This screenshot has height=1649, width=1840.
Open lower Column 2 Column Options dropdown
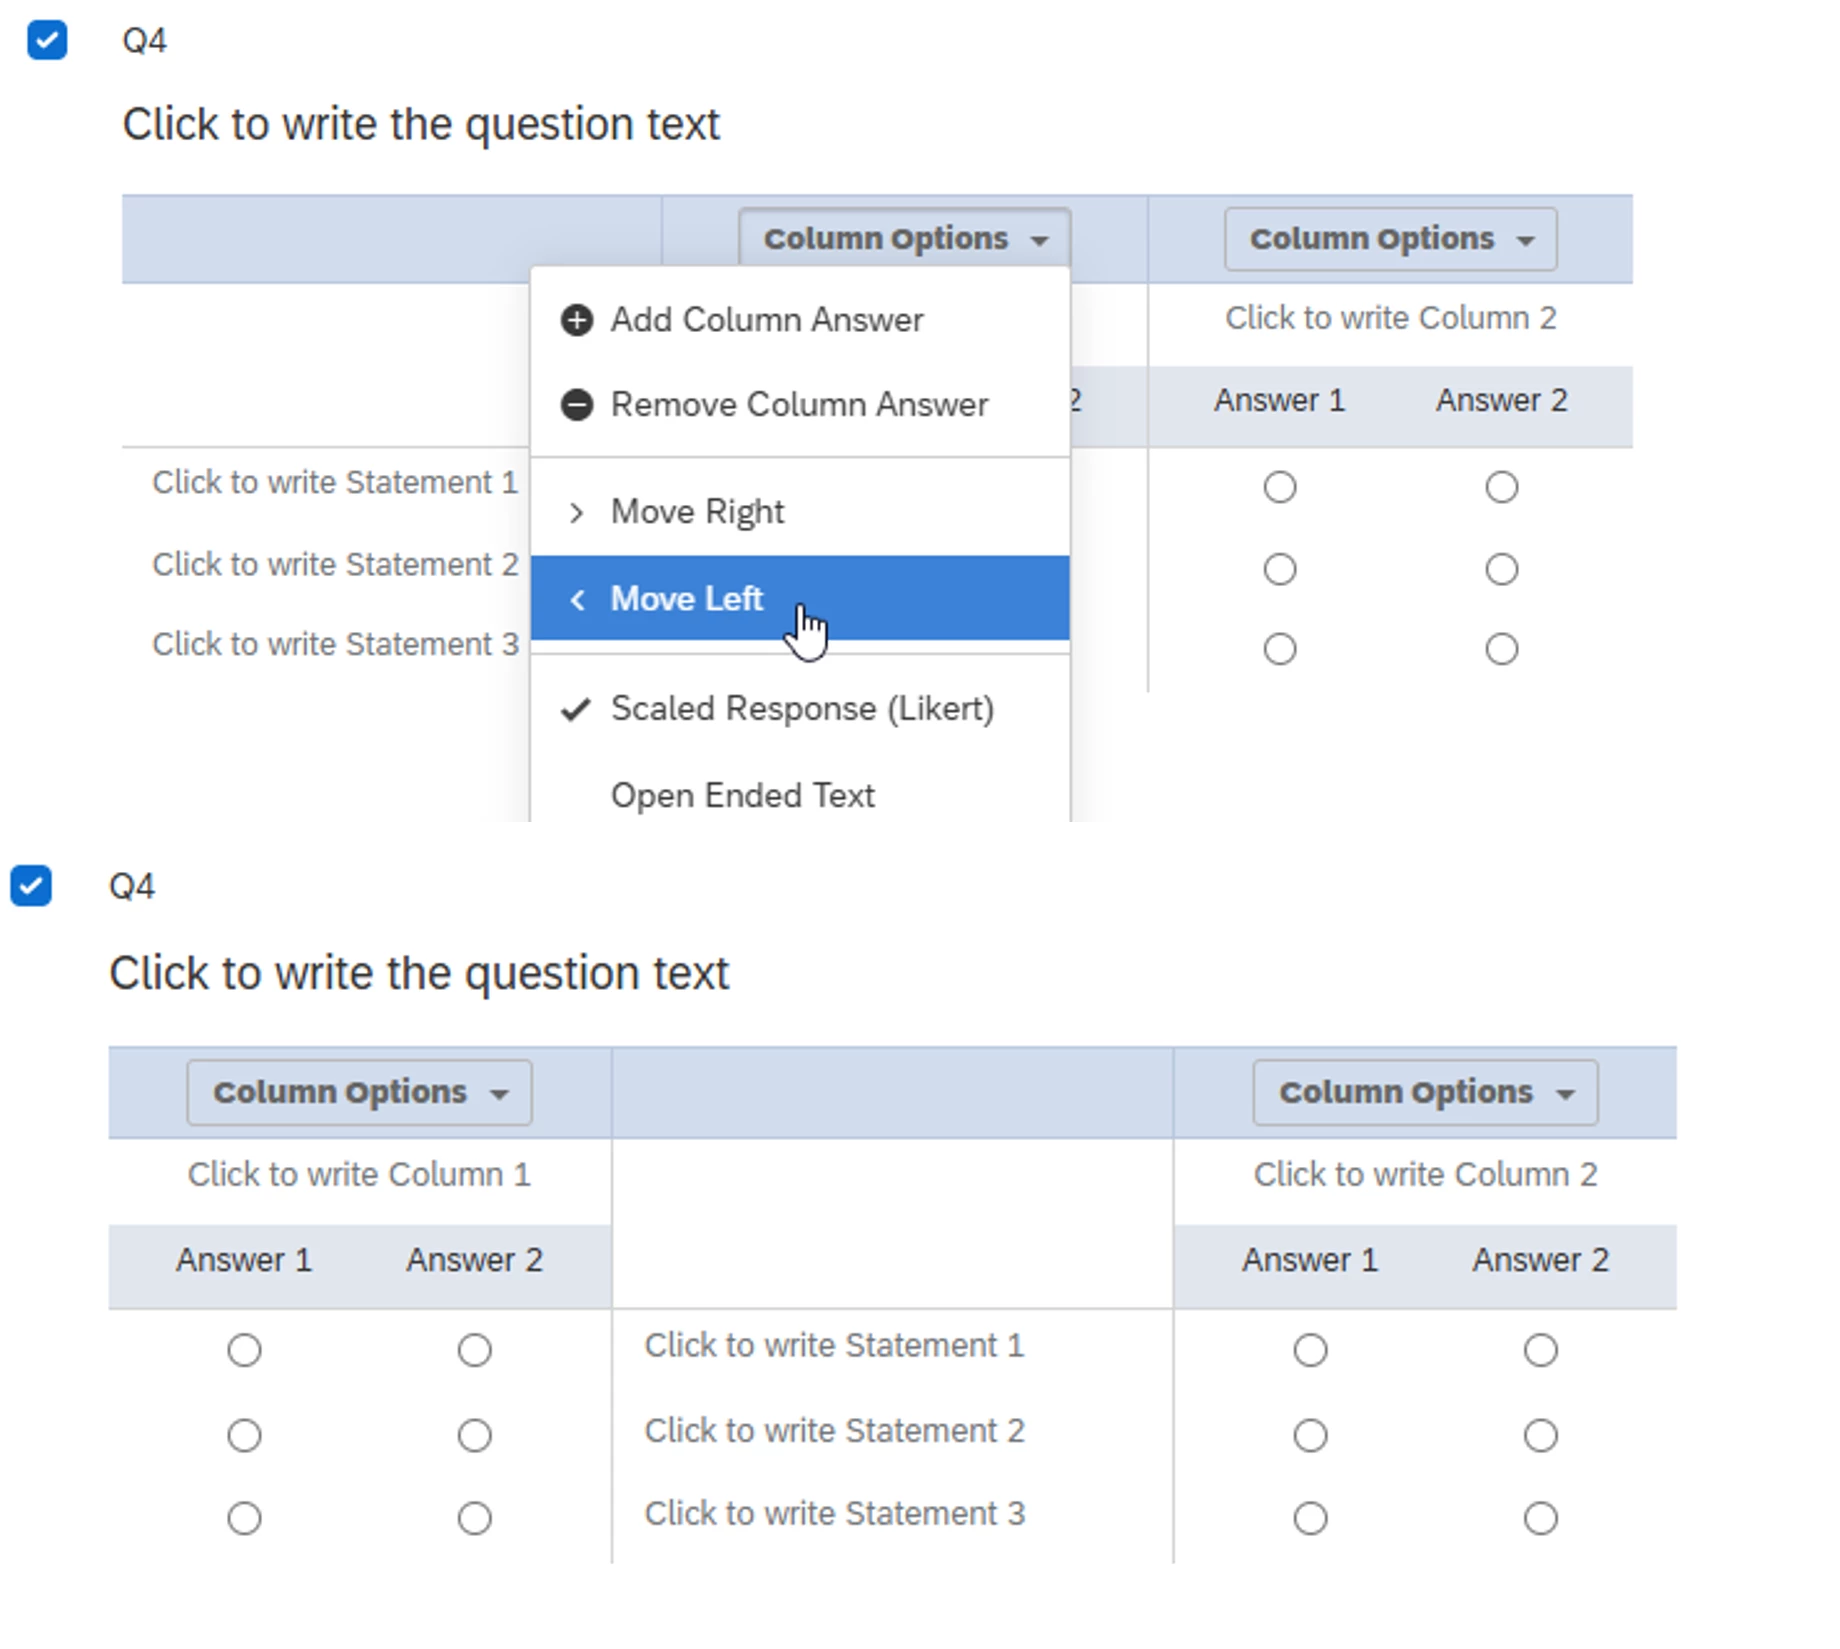coord(1425,1093)
